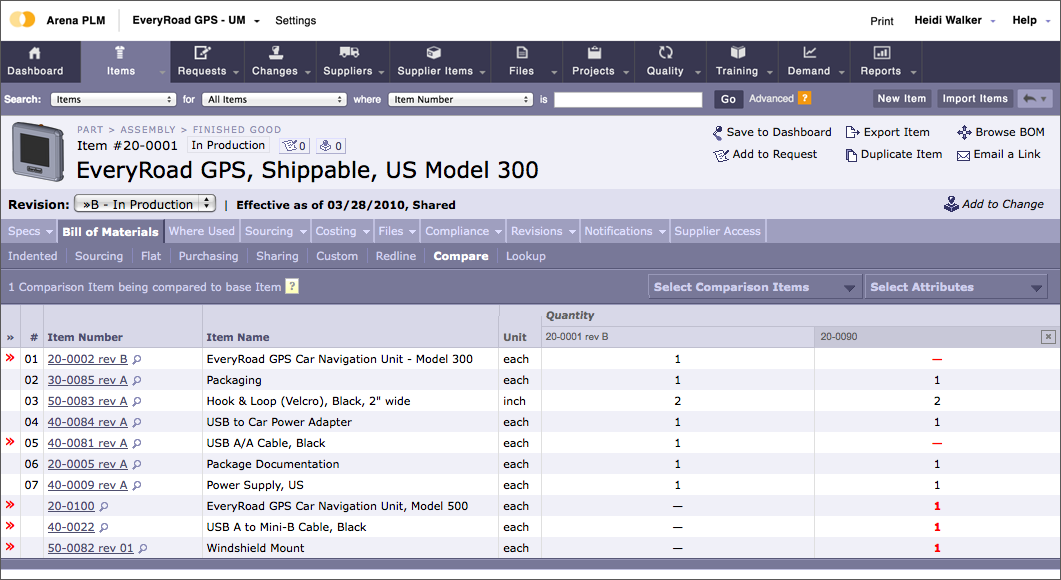Viewport: 1061px width, 580px height.
Task: Switch to the Lookup BOM view
Action: 526,256
